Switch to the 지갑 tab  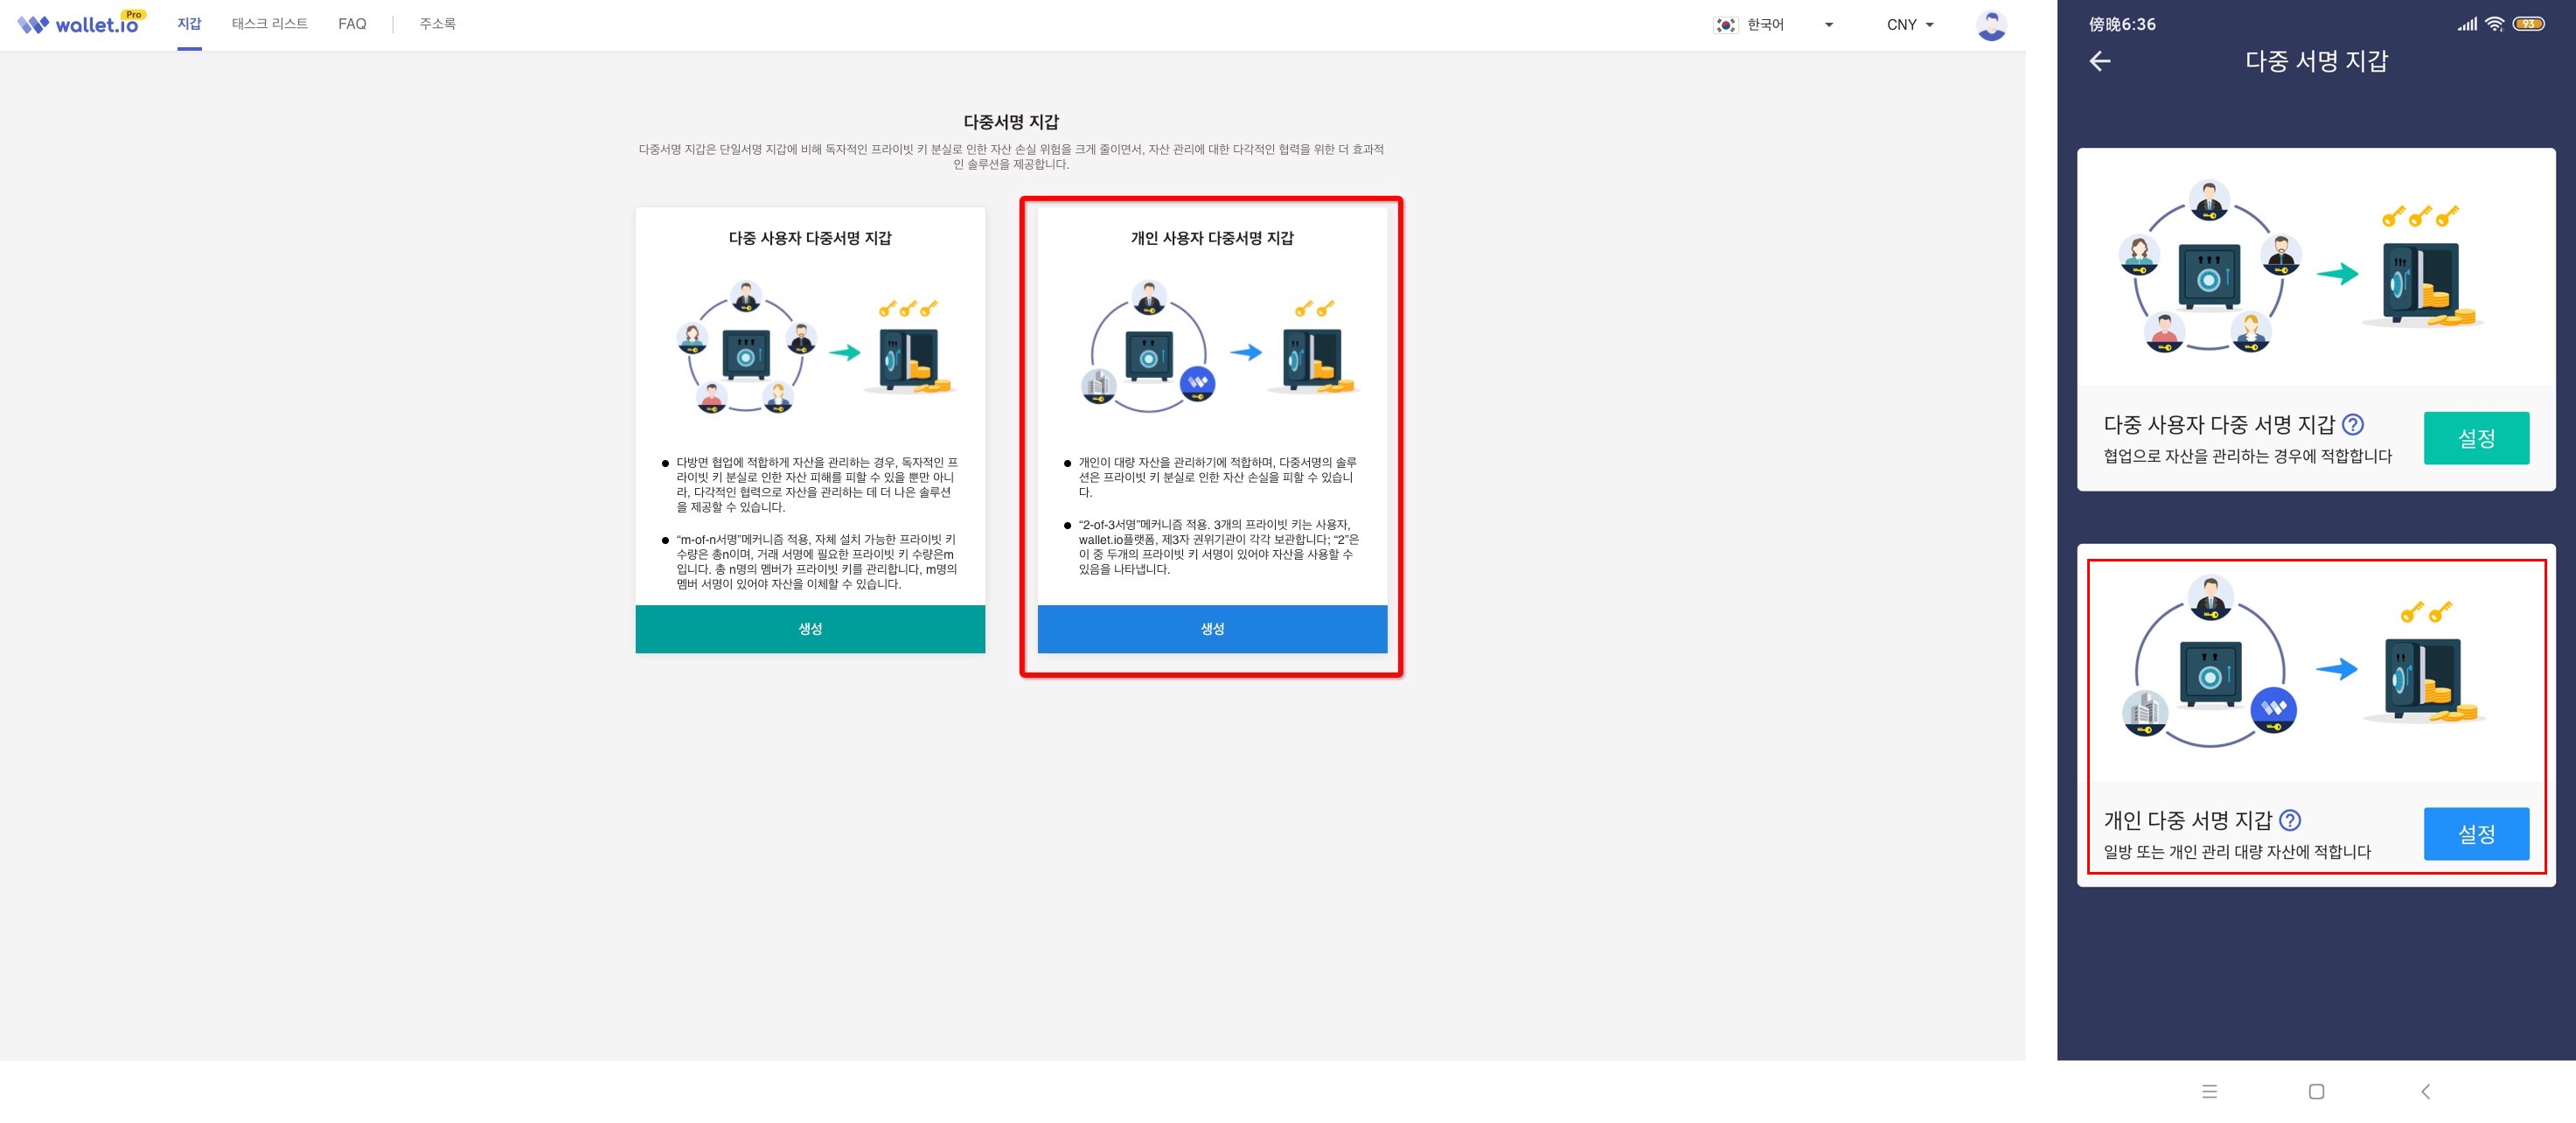point(189,24)
